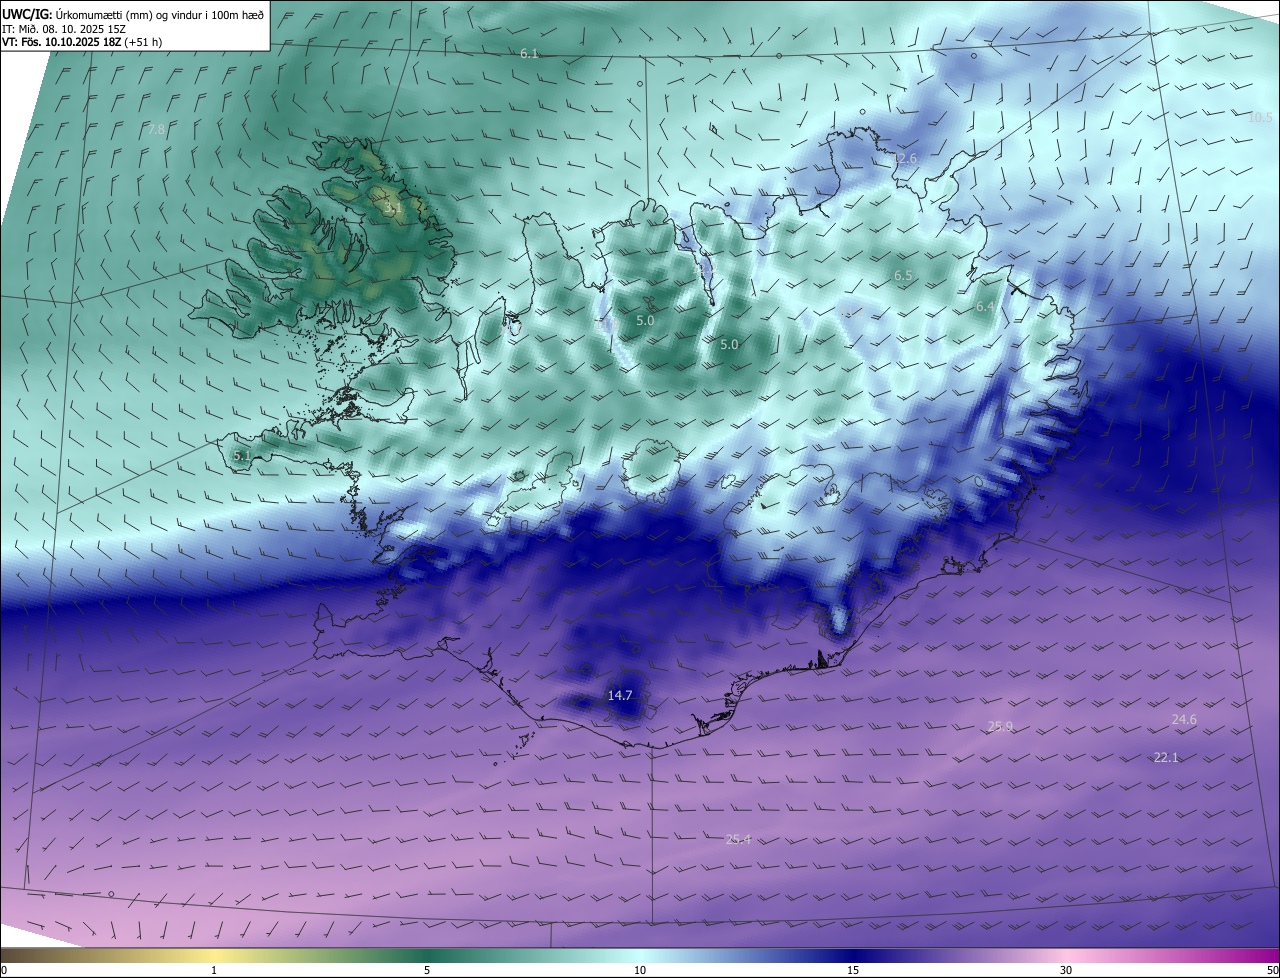
Task: Click the color scale tick labeled 0
Action: (4, 970)
